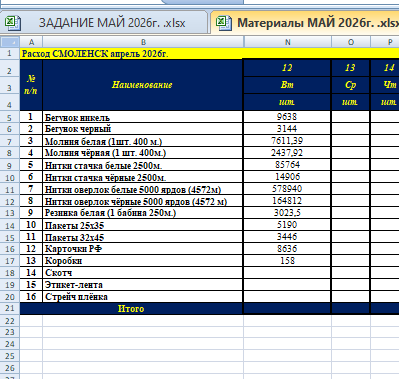Select cell 'Пакеты 32х45'
Viewport: 399px width, 379px height.
point(143,237)
